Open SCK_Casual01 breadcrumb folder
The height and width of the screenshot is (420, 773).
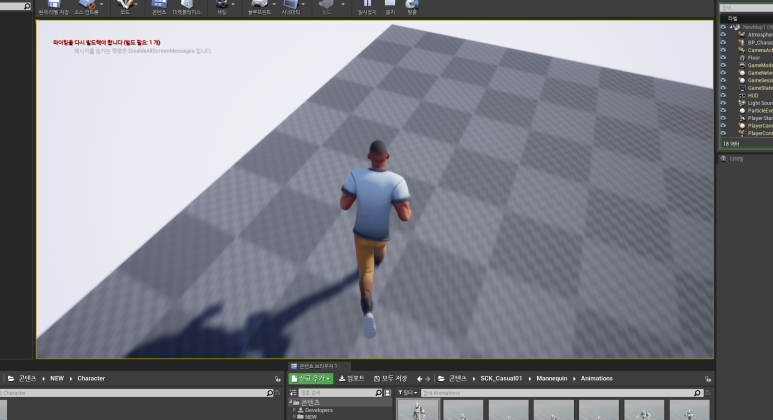(x=501, y=379)
